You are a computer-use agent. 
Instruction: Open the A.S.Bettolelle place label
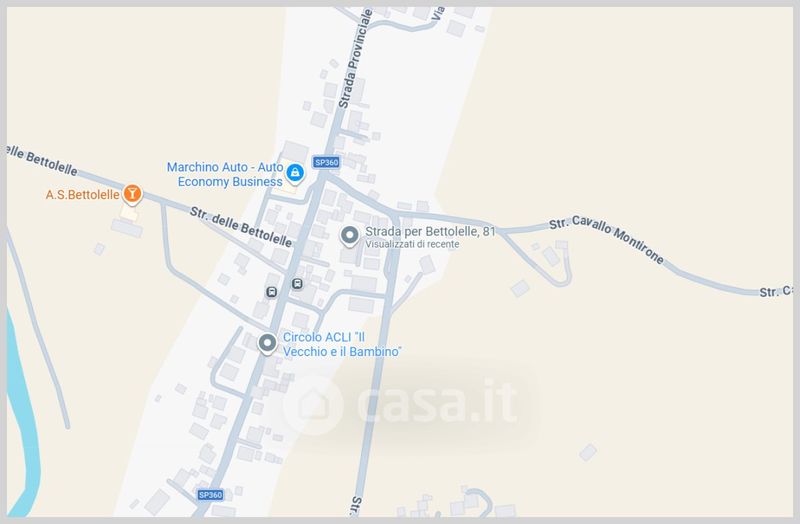click(83, 194)
